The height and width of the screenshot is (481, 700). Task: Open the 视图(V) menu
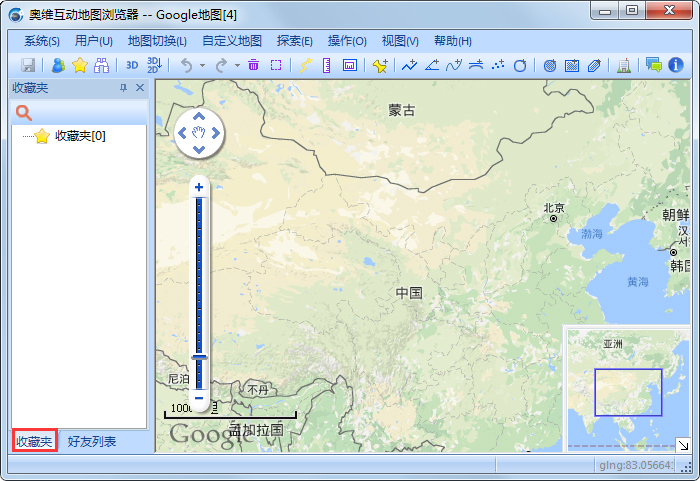400,41
